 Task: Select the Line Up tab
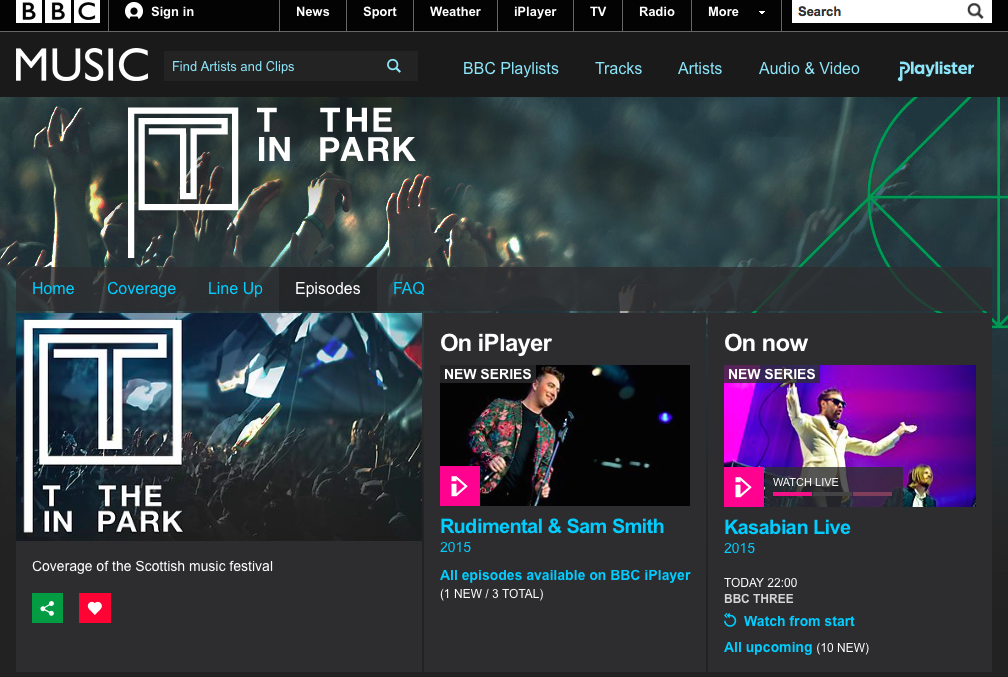coord(235,289)
